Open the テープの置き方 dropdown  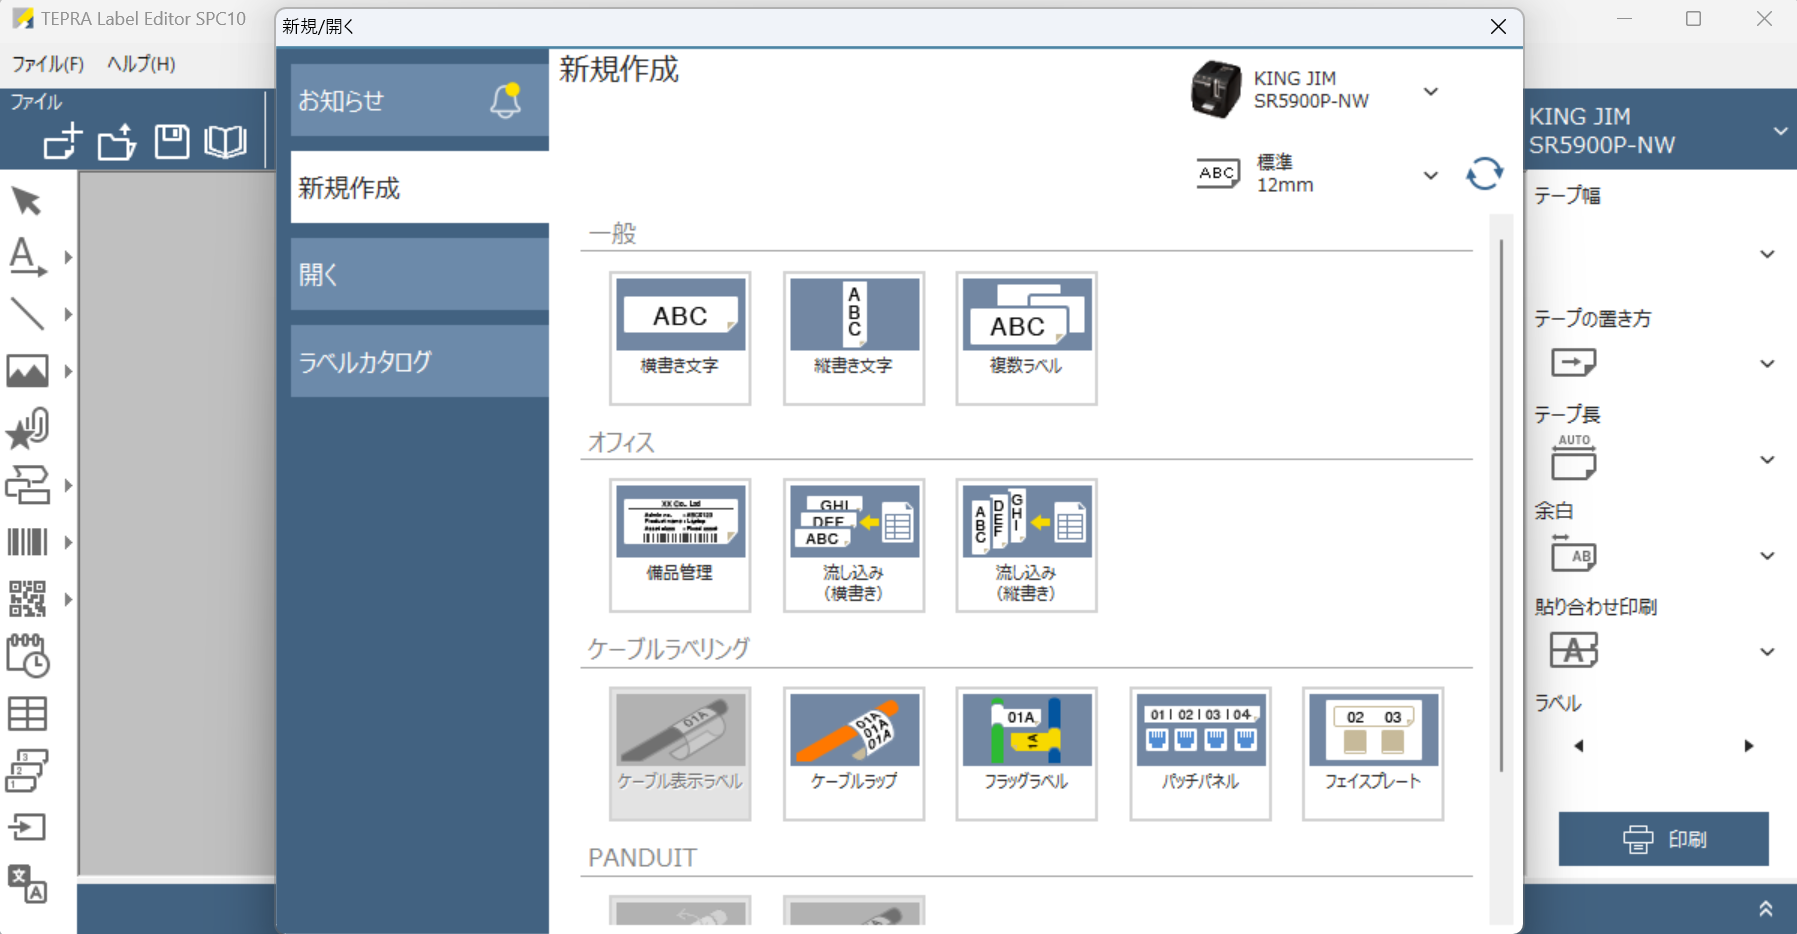pos(1767,364)
